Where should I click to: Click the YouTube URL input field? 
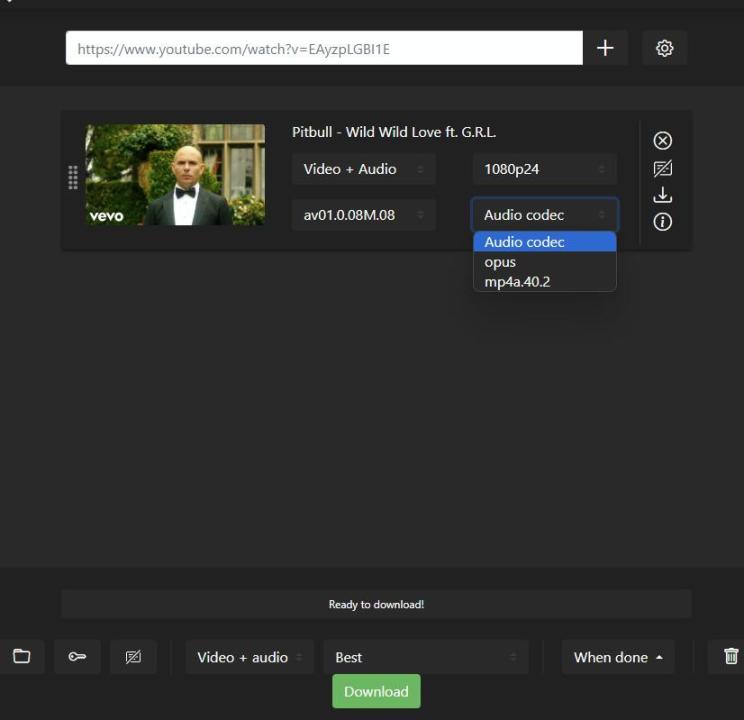click(323, 48)
